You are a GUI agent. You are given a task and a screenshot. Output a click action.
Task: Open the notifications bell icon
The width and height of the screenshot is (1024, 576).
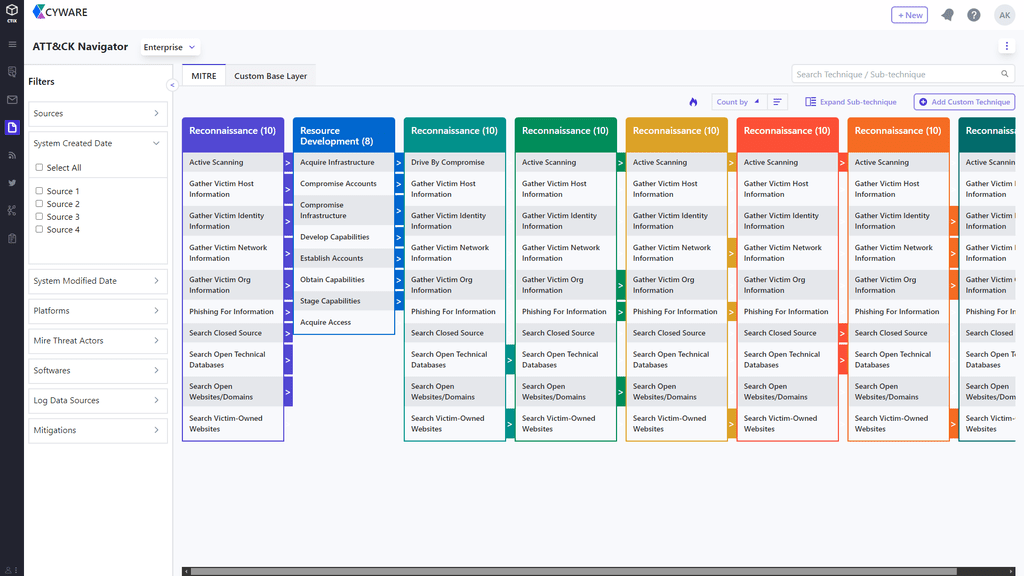(x=947, y=15)
